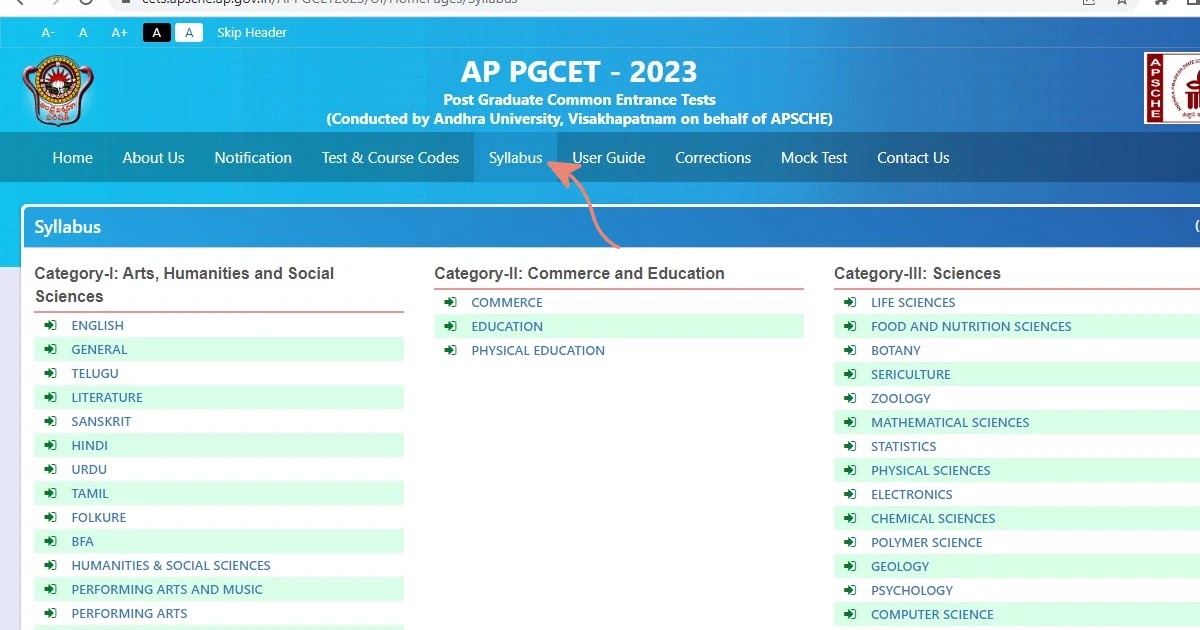Screen dimensions: 1200x630
Task: Click the arrow icon beside STATISTICS
Action: 850,446
